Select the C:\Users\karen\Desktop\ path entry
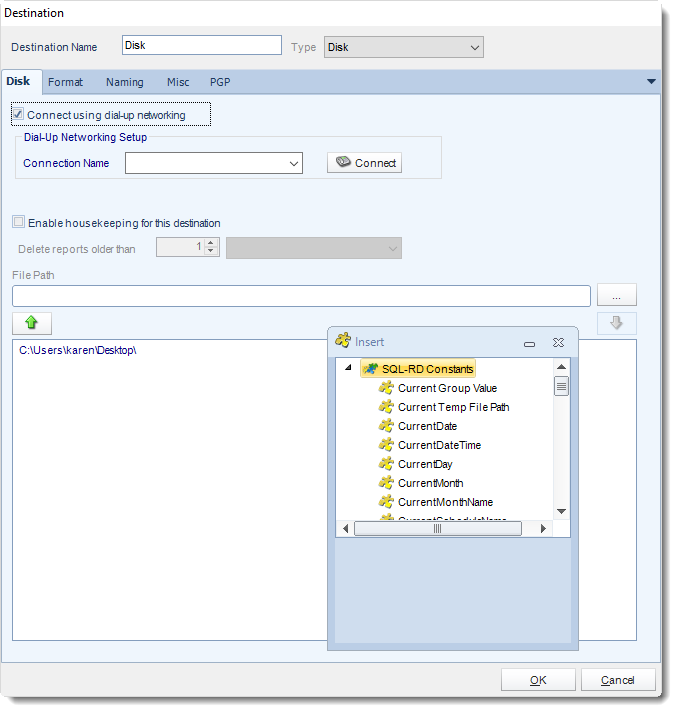 tap(78, 350)
